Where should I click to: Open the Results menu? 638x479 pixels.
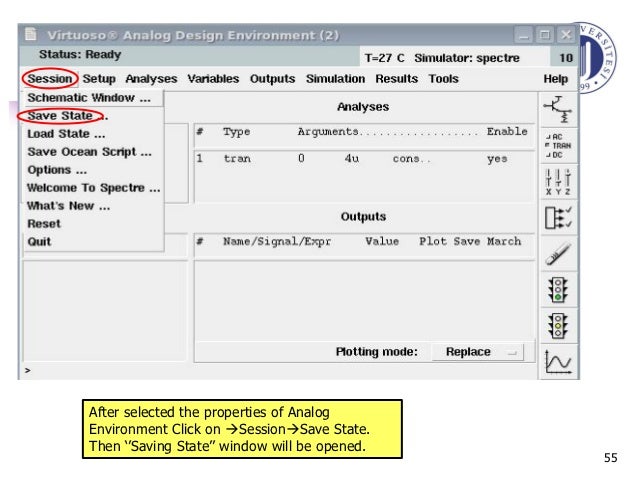click(397, 79)
